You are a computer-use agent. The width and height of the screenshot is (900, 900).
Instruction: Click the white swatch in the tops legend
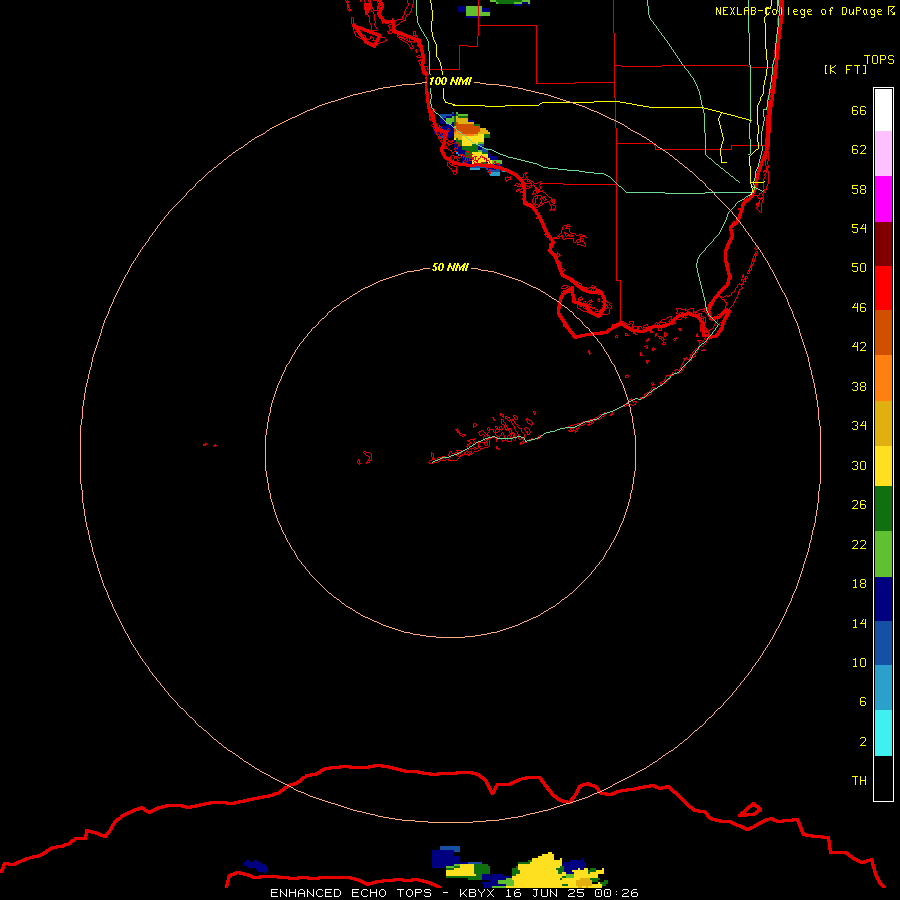pos(883,110)
